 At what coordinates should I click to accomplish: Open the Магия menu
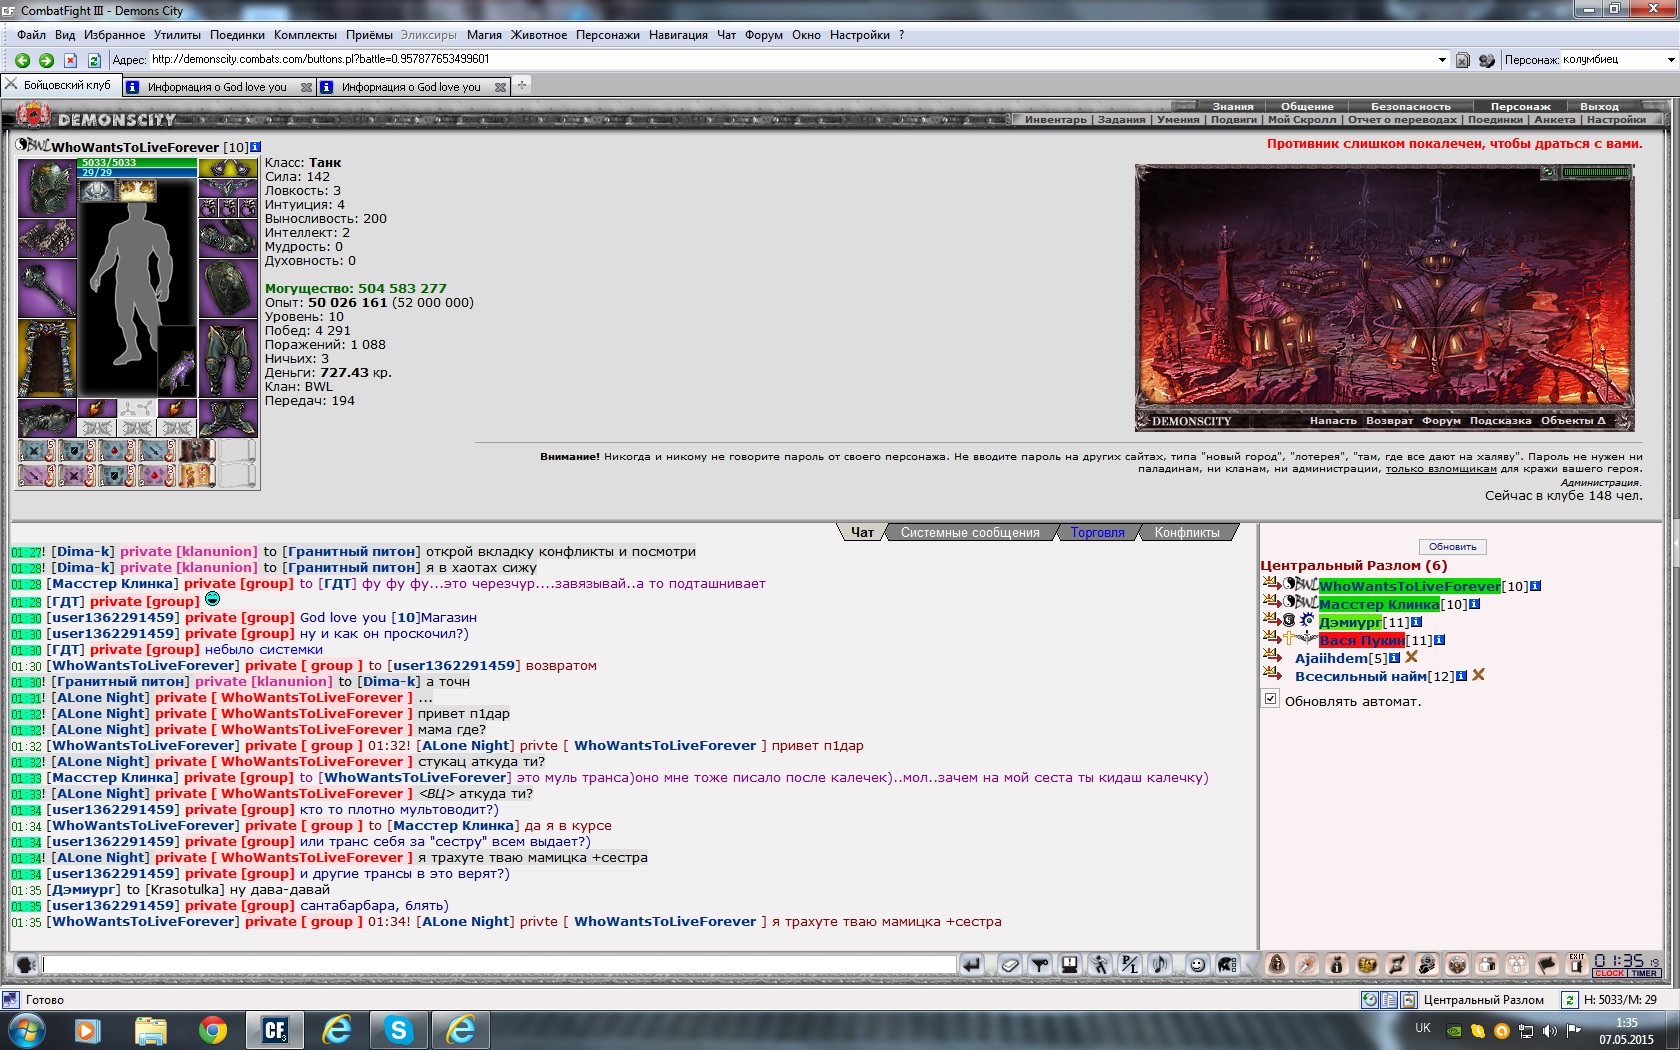point(484,35)
